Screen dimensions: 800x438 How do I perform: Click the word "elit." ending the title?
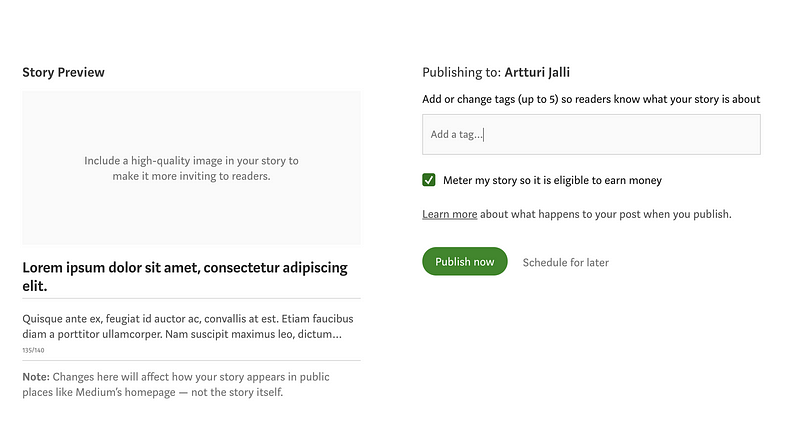coord(36,286)
